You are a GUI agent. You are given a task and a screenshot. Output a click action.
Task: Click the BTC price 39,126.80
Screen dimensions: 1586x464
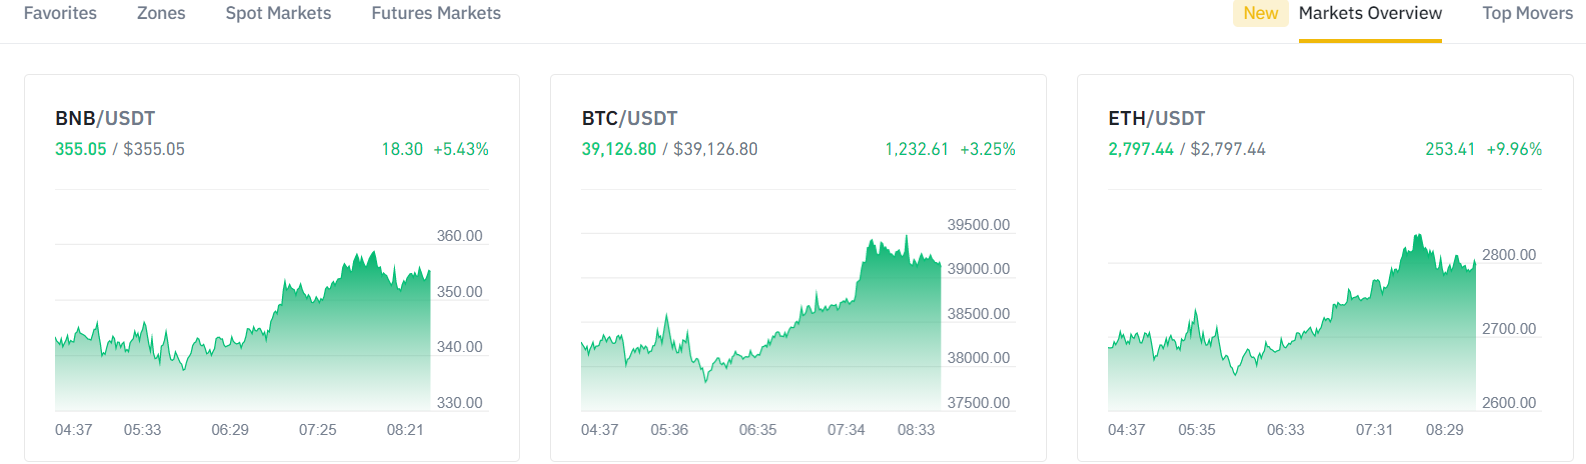(618, 149)
